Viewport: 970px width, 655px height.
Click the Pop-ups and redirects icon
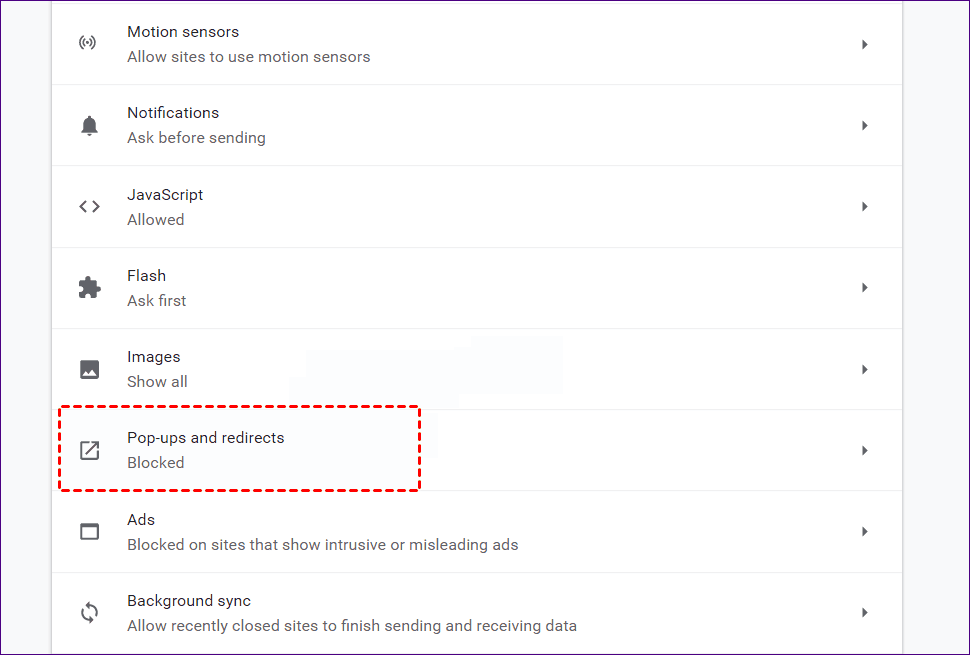coord(89,450)
